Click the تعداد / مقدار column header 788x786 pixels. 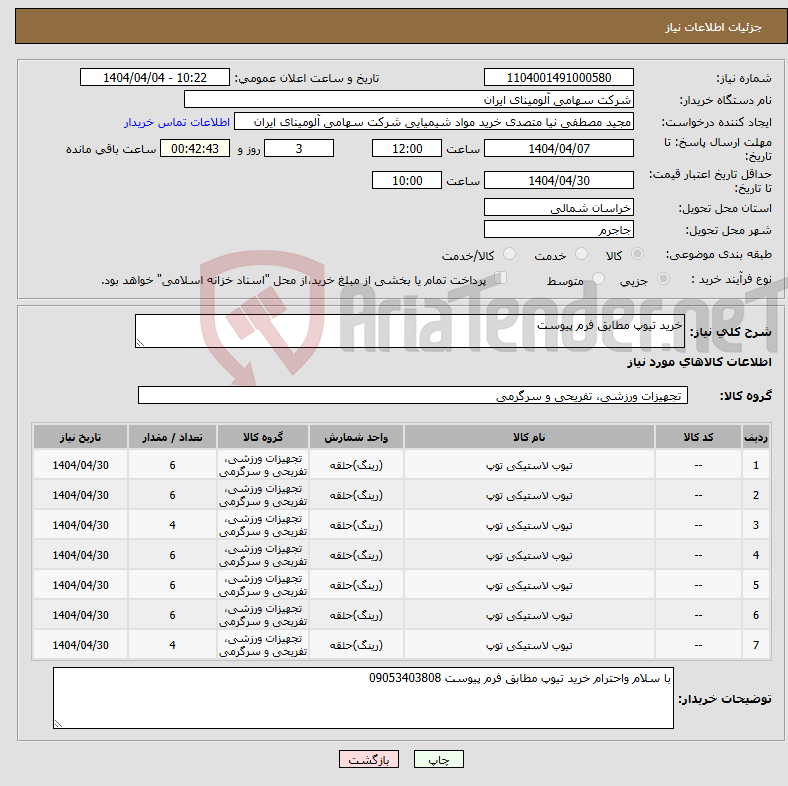point(172,437)
